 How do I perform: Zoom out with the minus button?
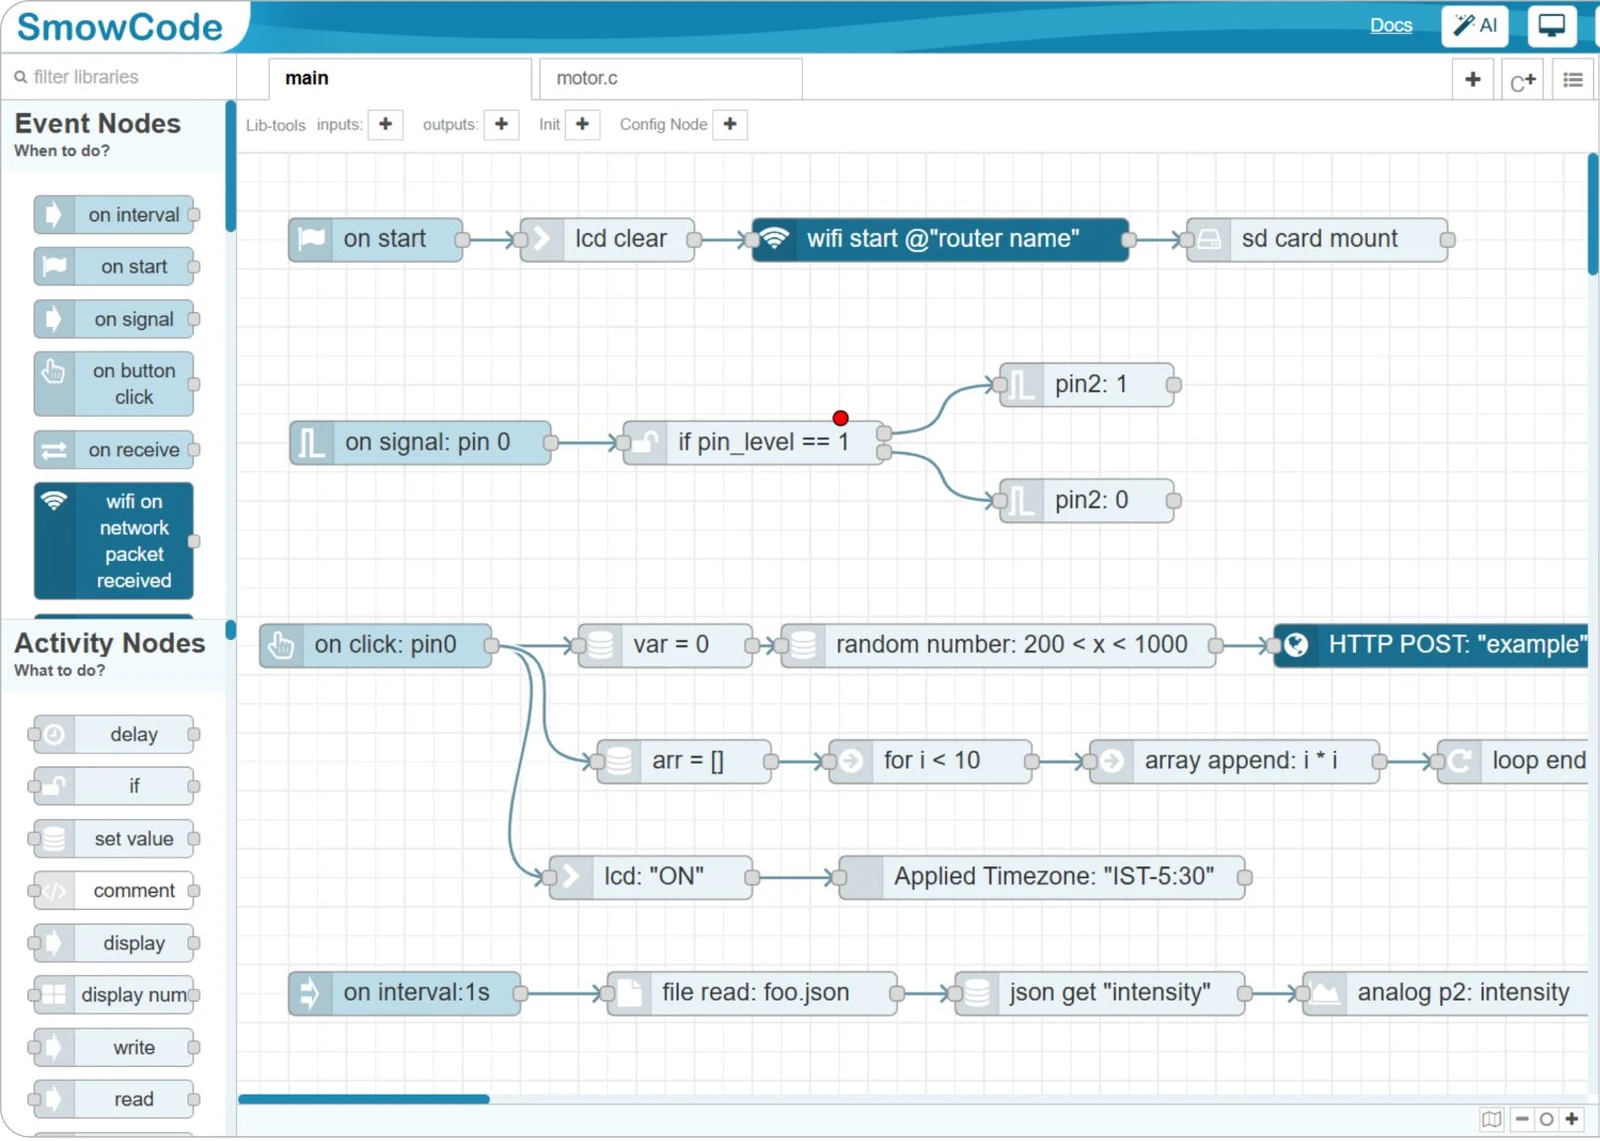[1521, 1119]
